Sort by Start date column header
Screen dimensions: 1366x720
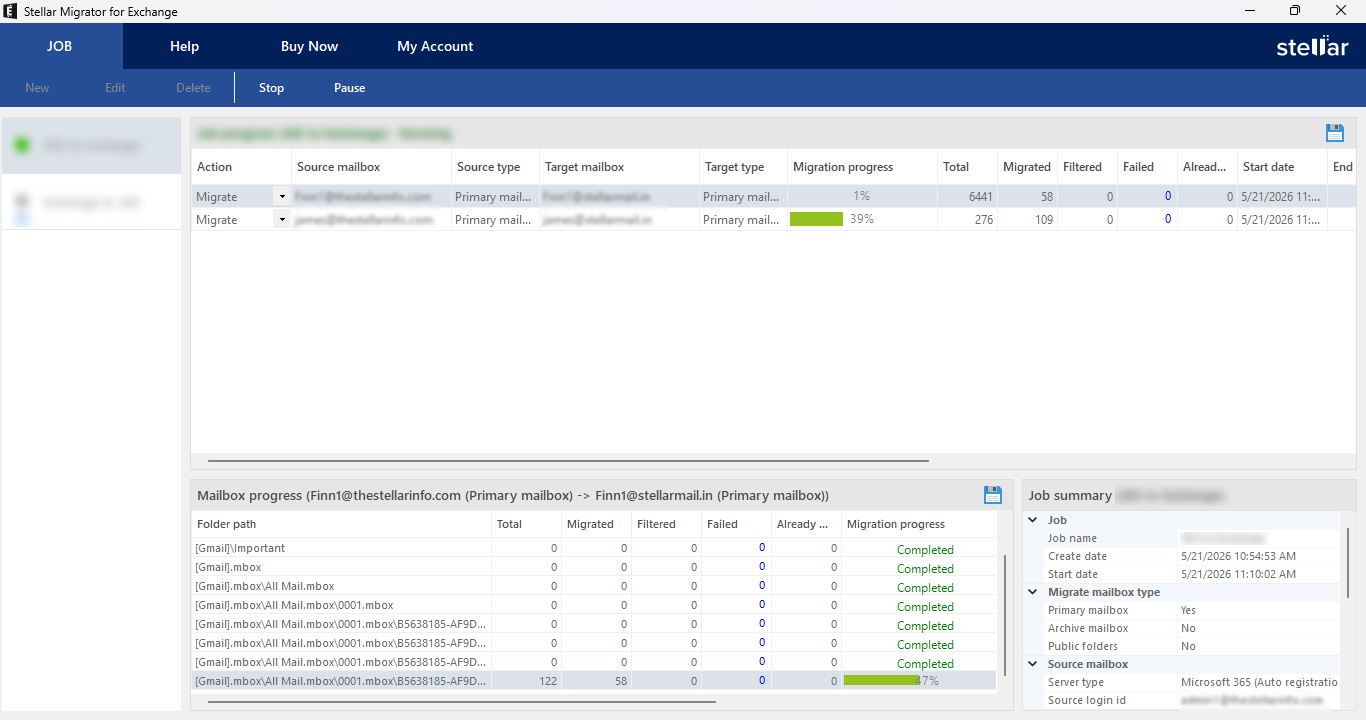pyautogui.click(x=1283, y=167)
